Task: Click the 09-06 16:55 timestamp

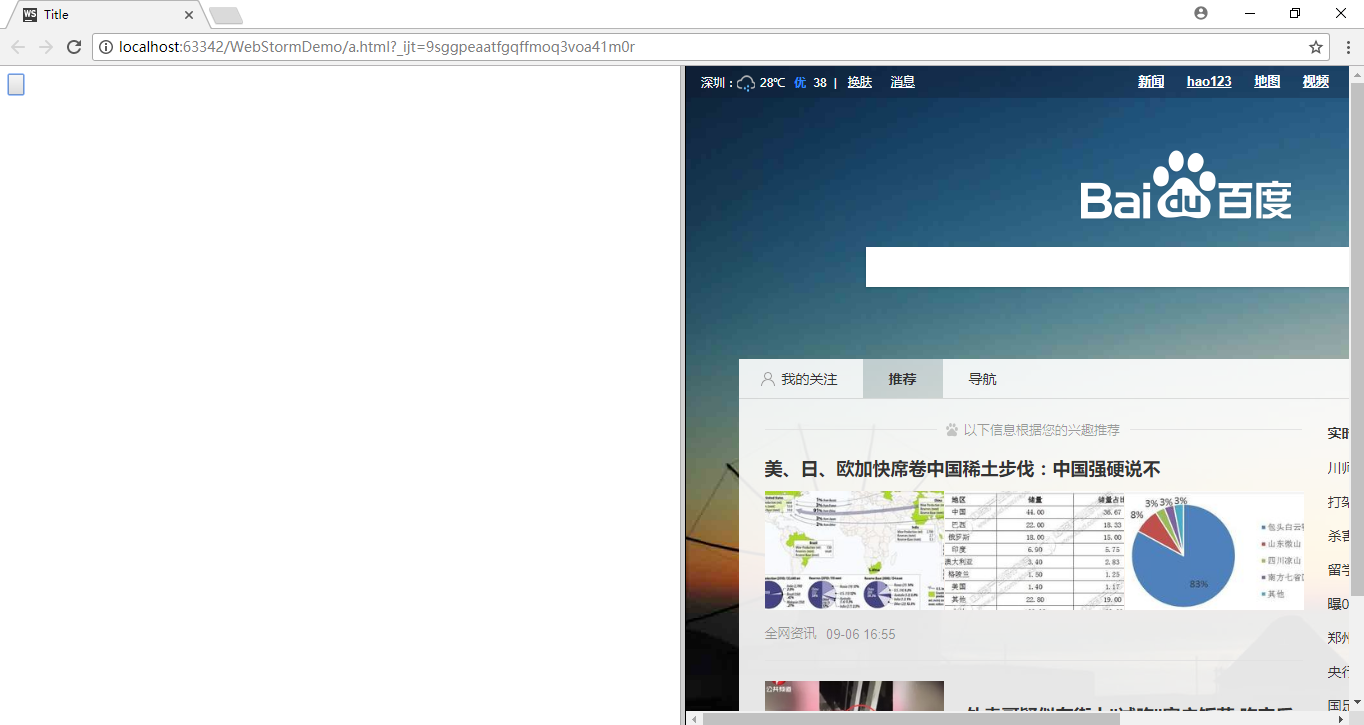Action: [861, 634]
